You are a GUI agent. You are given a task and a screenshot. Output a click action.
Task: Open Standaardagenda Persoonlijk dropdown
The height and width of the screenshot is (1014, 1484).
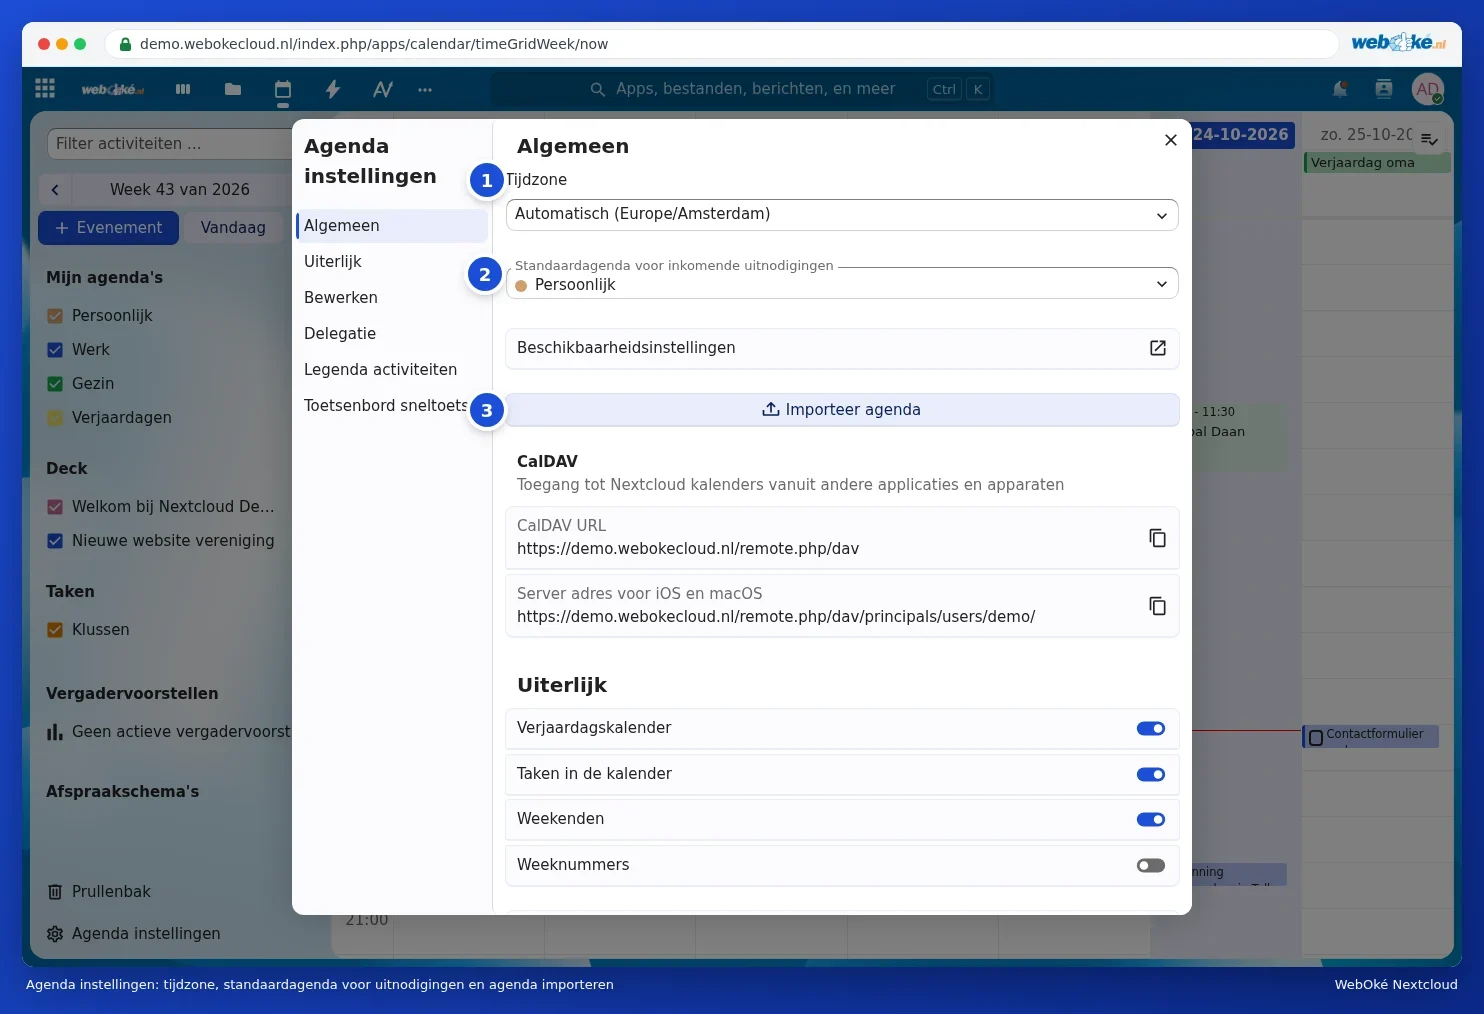[842, 284]
